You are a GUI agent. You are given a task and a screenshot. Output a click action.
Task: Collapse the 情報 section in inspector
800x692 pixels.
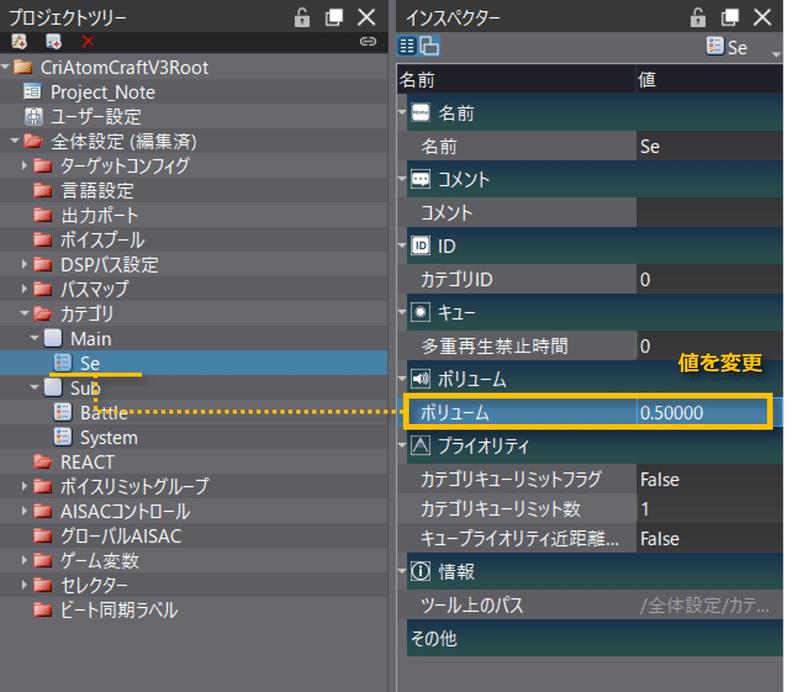(x=402, y=571)
